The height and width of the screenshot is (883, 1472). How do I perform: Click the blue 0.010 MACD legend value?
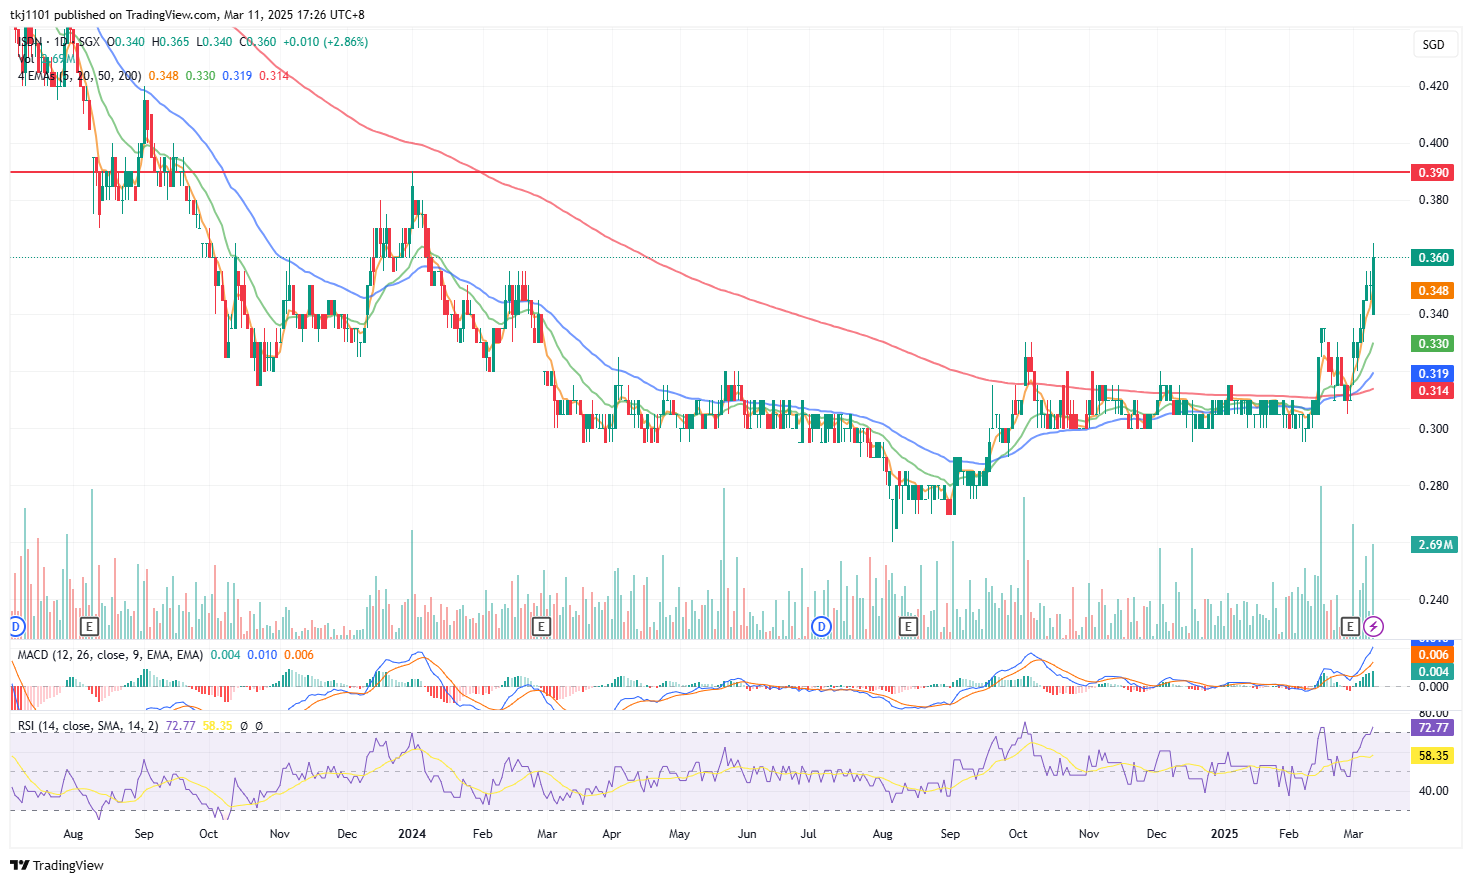(x=262, y=655)
